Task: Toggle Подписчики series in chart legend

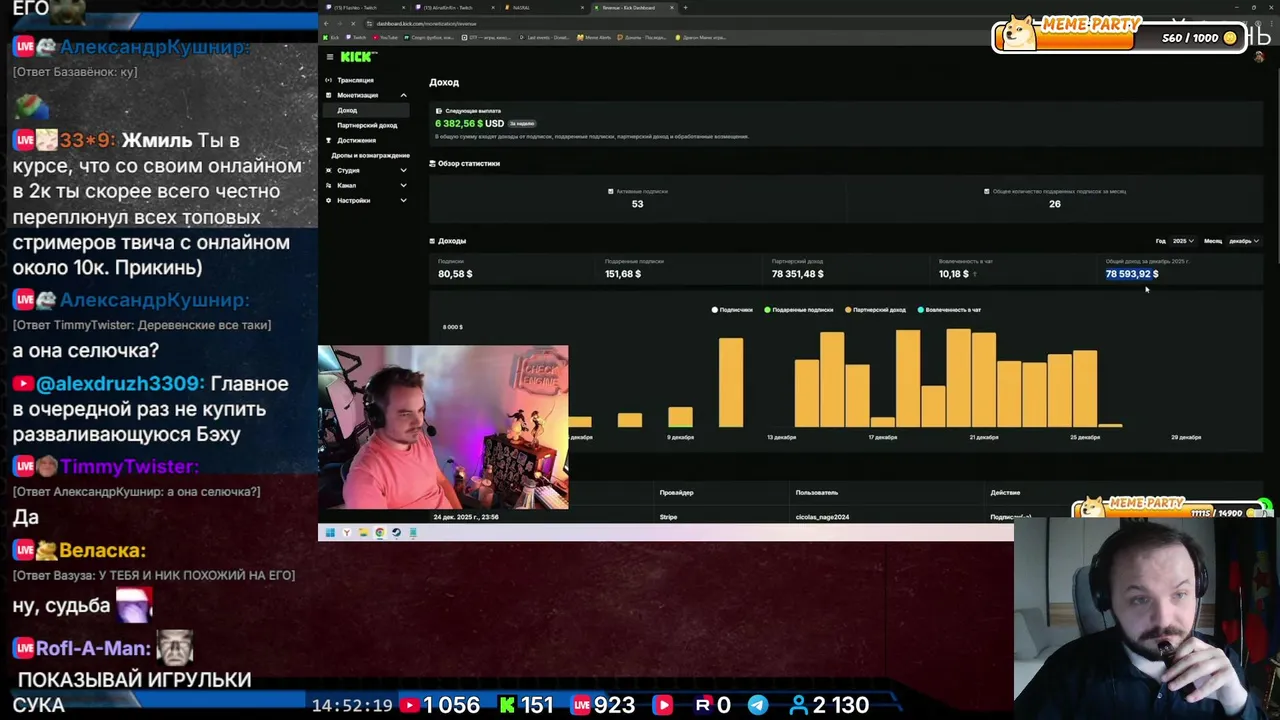Action: 732,310
